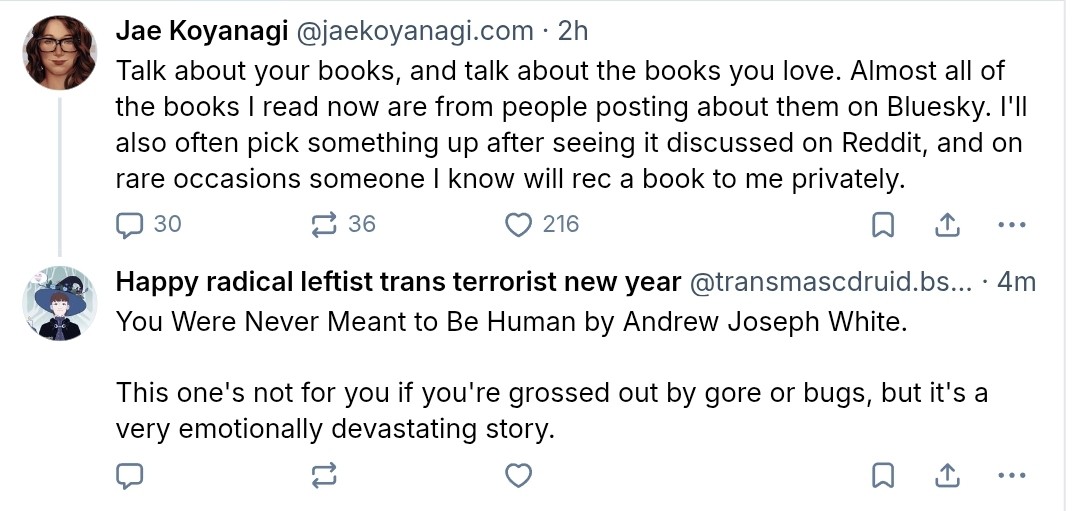Open more options on Jae Koyanagi's post
Viewport: 1080px width, 511px height.
[1011, 225]
